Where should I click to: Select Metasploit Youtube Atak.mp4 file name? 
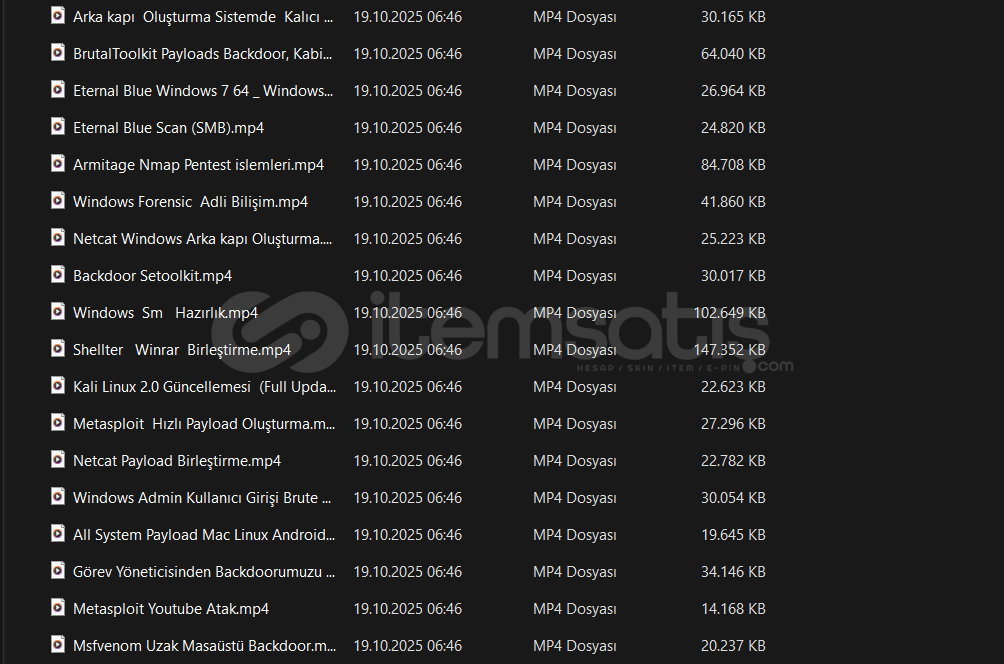[x=171, y=609]
